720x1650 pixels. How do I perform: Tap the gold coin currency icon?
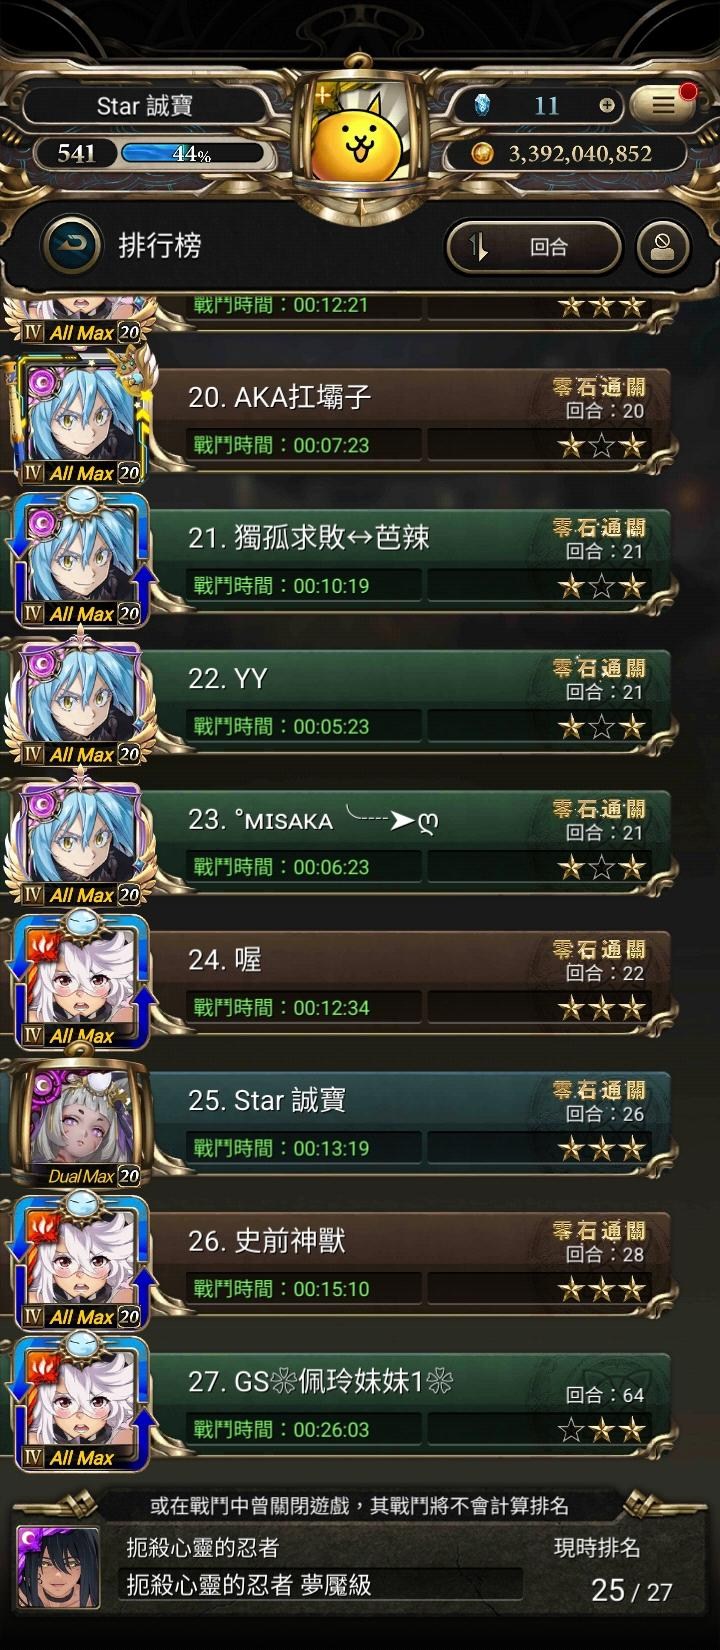tap(483, 153)
